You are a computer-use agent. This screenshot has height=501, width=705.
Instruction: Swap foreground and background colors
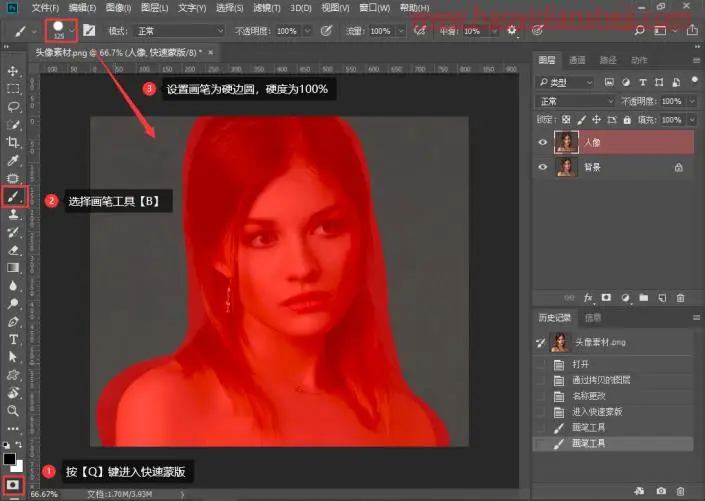[19, 444]
